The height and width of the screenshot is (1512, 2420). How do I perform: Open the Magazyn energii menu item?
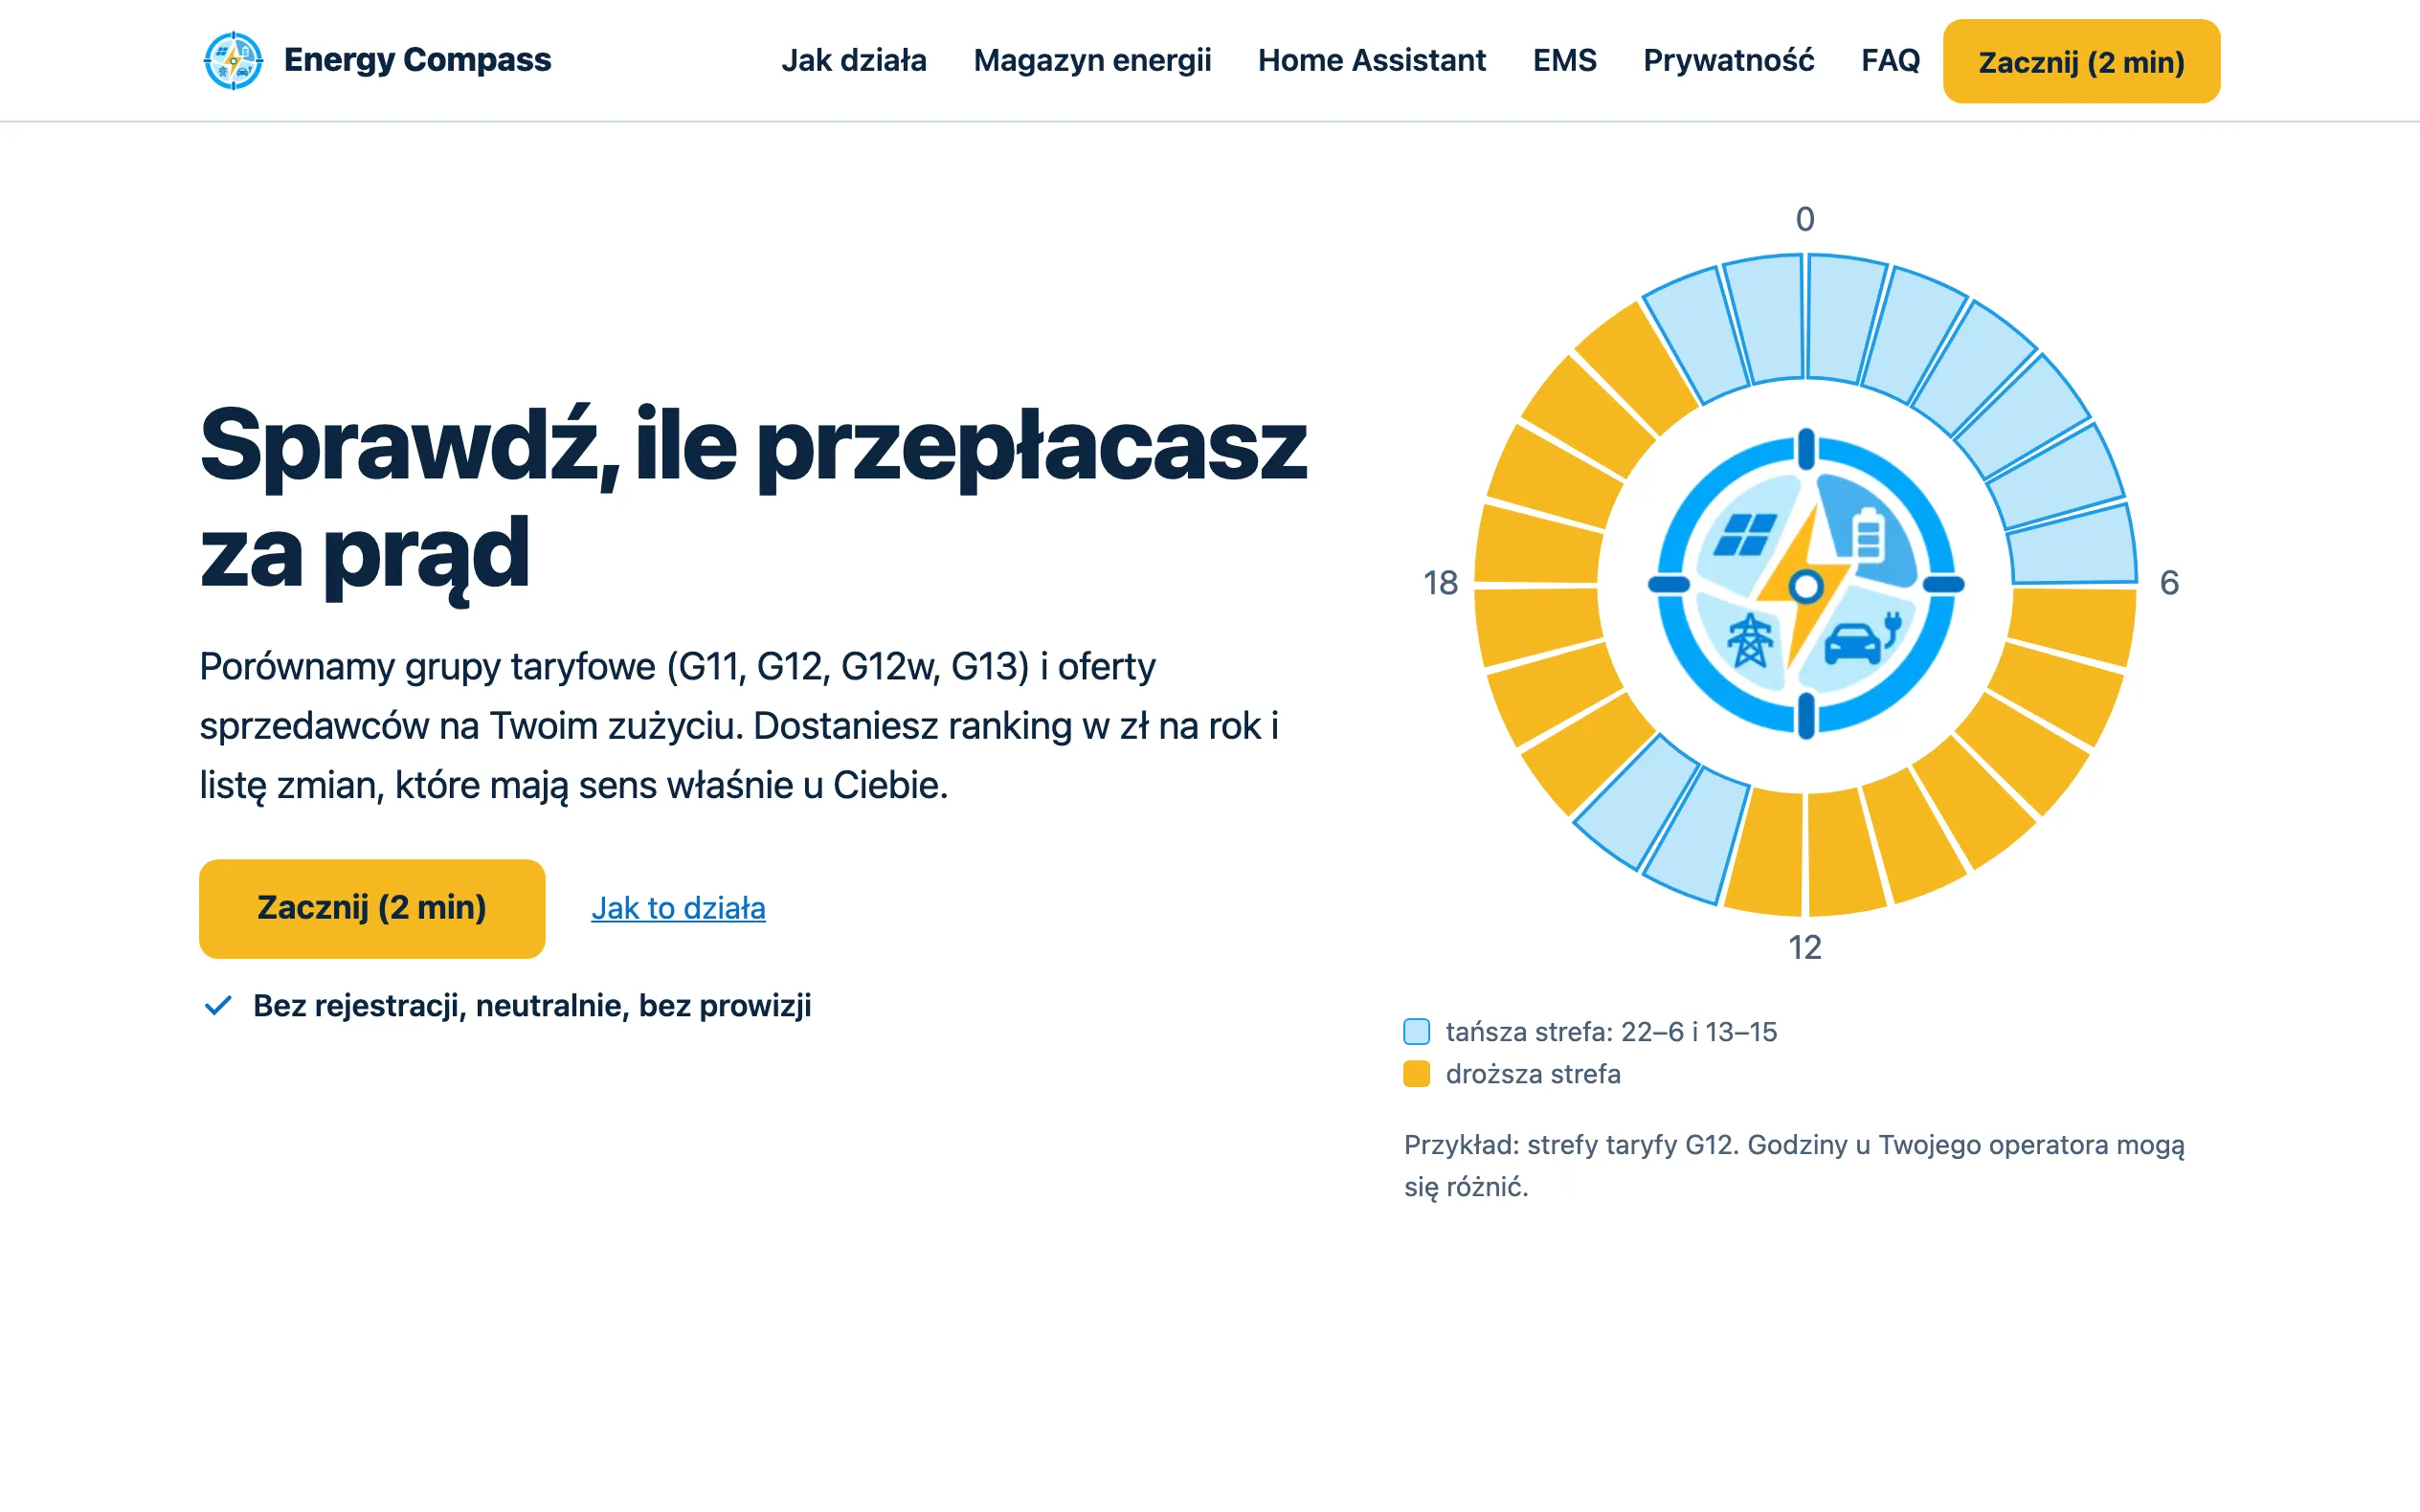tap(1092, 61)
